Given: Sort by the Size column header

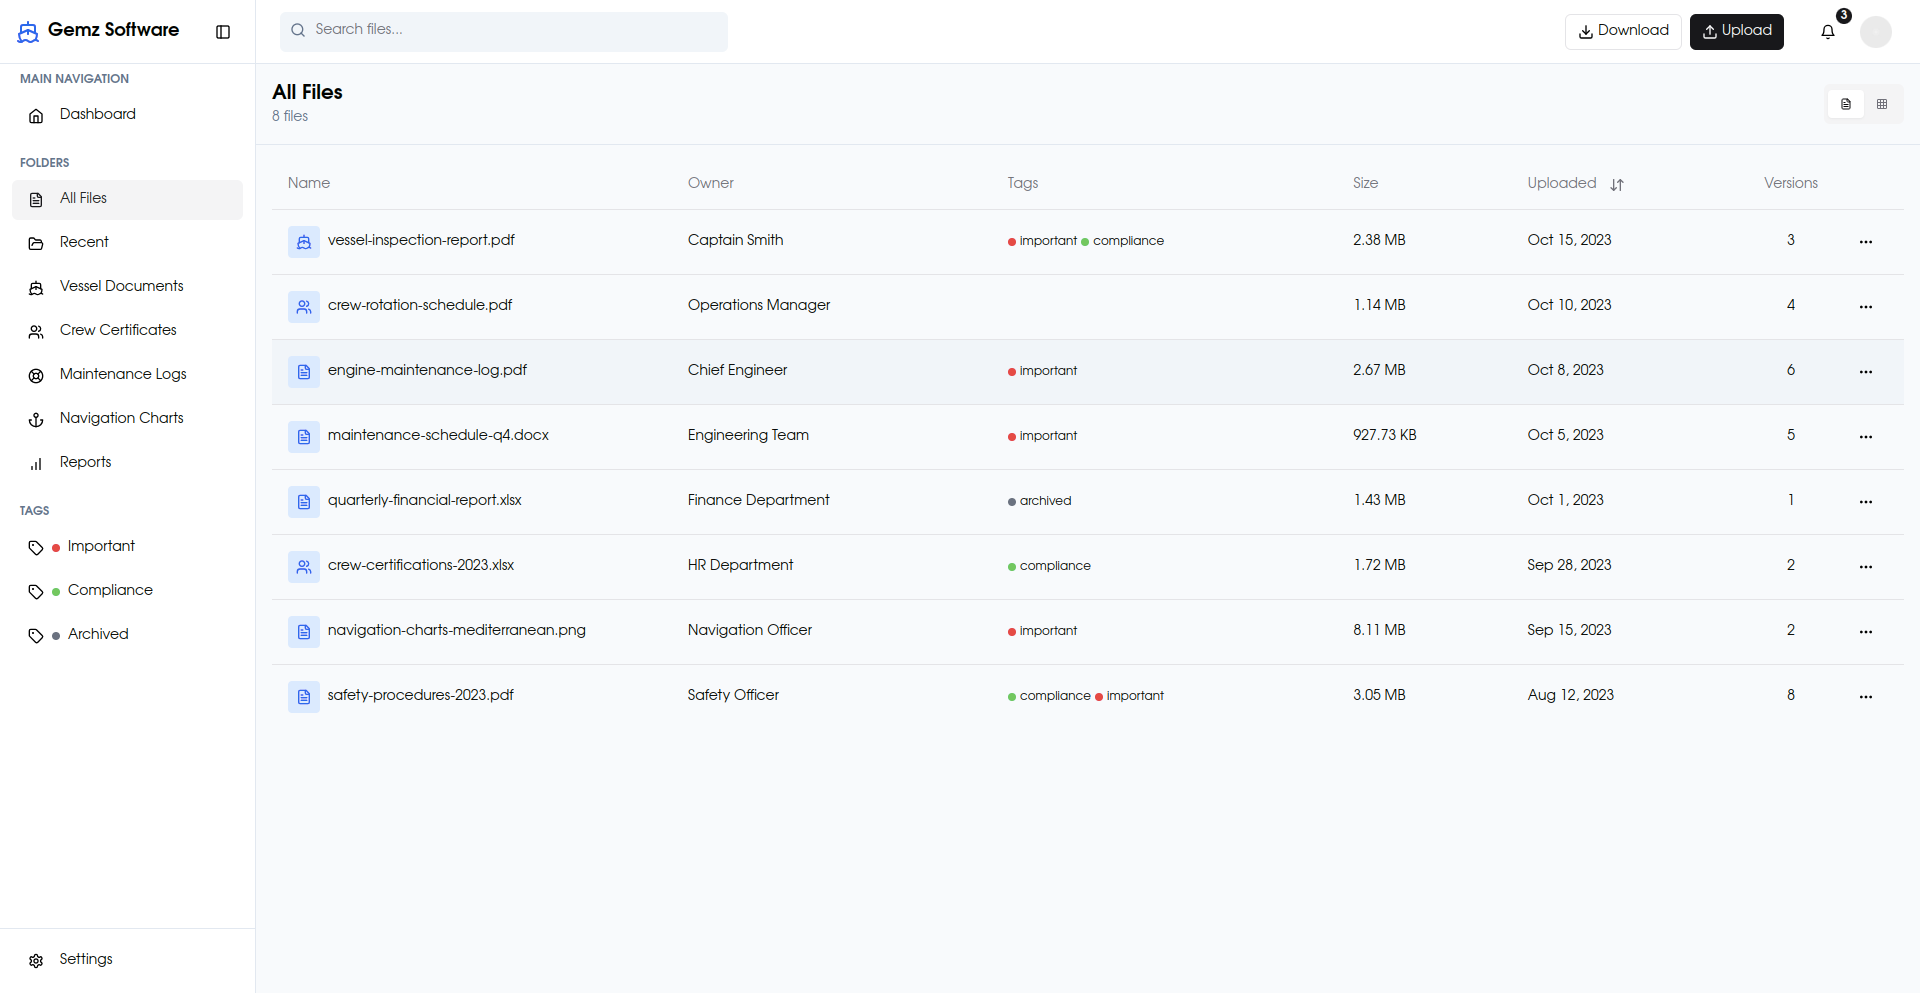Looking at the screenshot, I should click(1365, 183).
